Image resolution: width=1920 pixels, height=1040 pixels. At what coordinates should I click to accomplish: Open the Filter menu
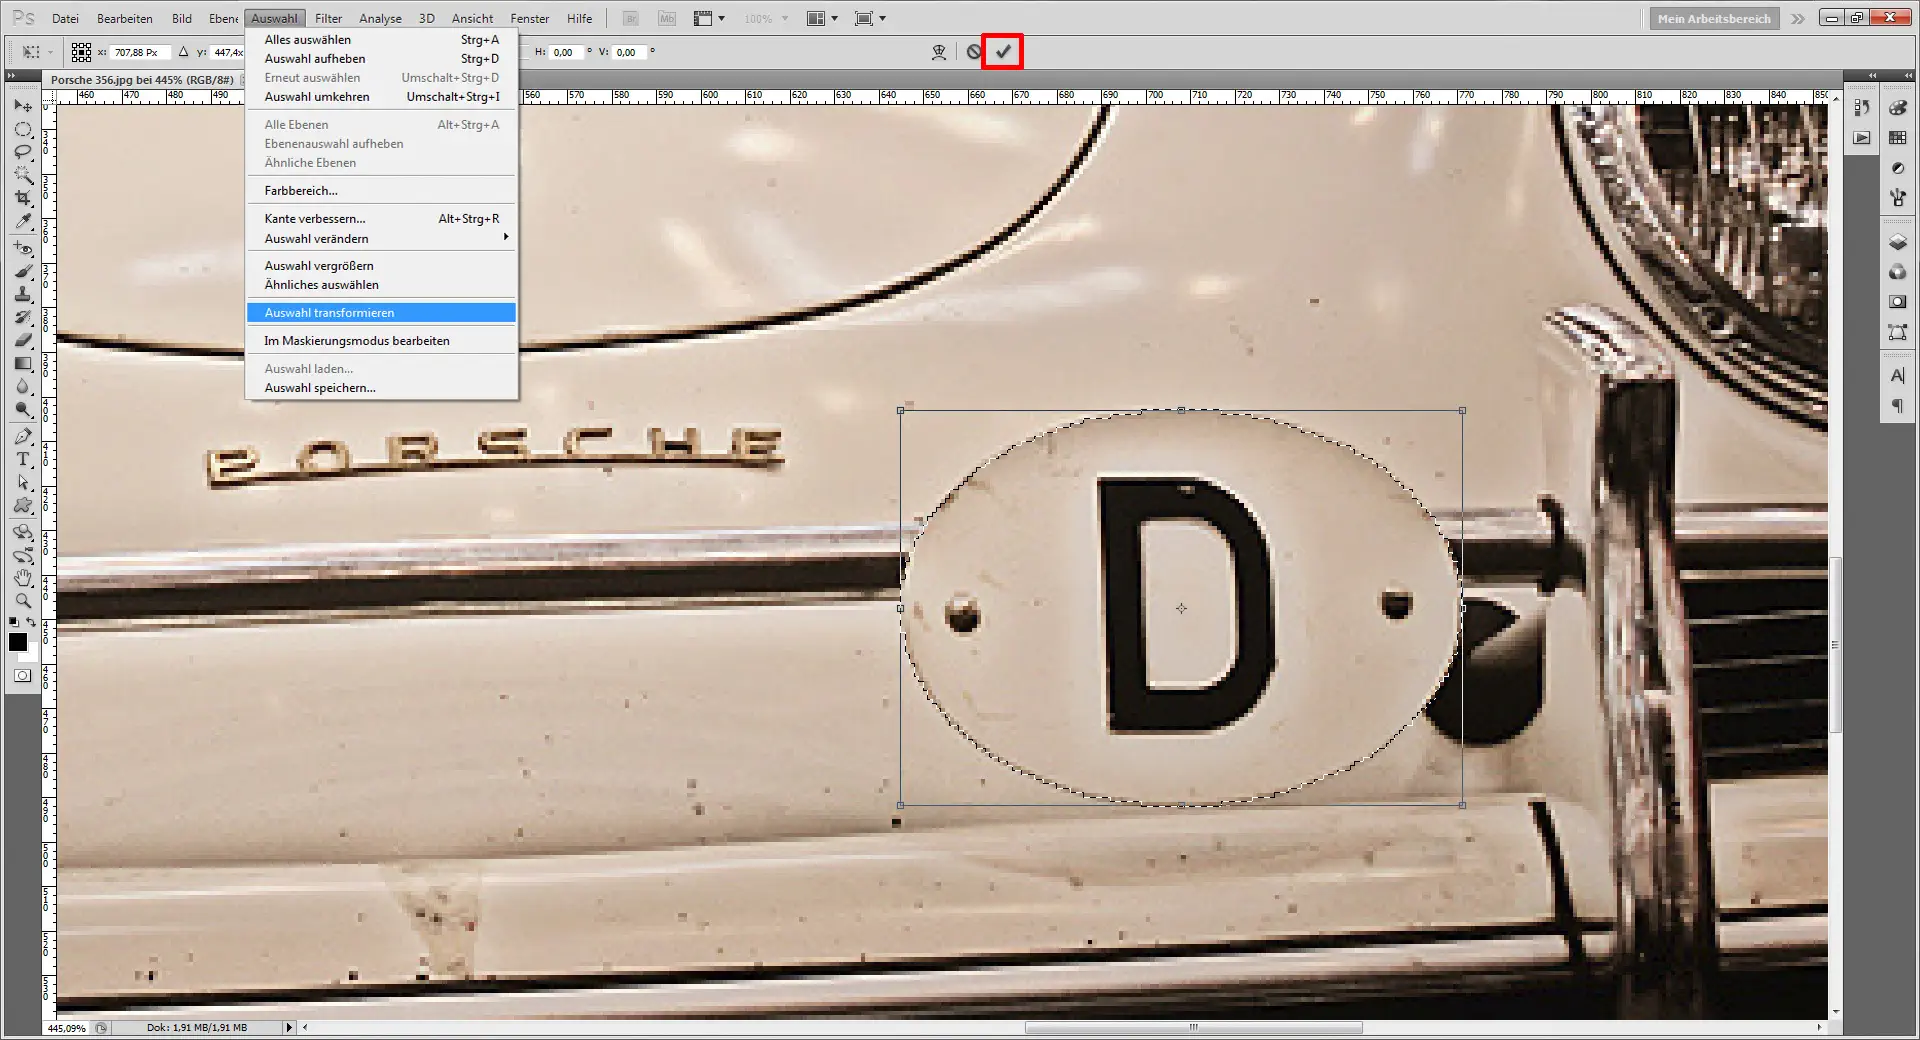click(328, 18)
